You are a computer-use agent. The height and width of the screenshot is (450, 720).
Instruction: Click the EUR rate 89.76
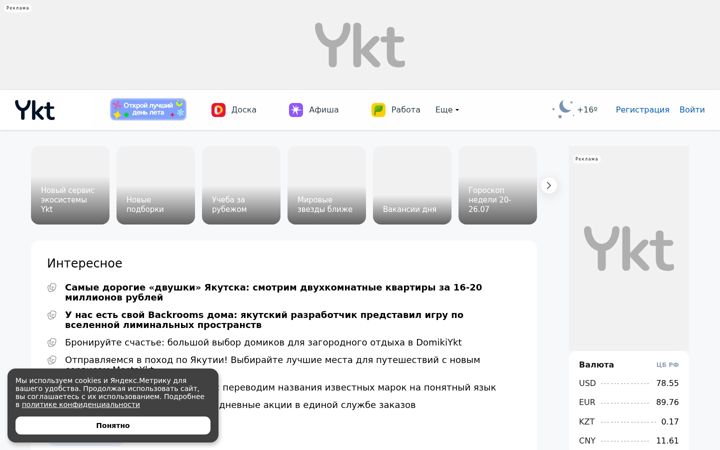click(x=667, y=402)
